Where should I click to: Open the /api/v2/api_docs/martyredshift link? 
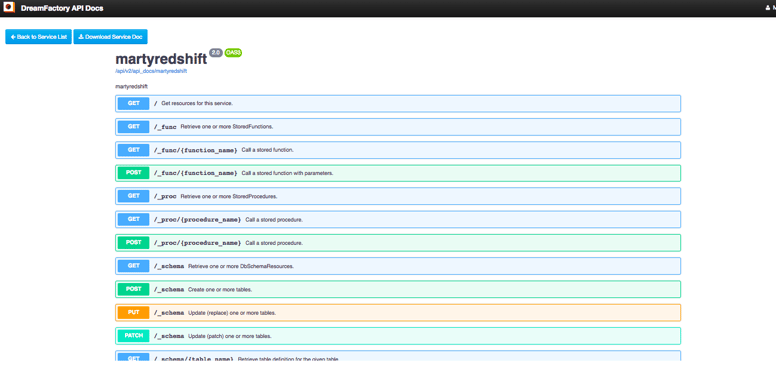[151, 71]
